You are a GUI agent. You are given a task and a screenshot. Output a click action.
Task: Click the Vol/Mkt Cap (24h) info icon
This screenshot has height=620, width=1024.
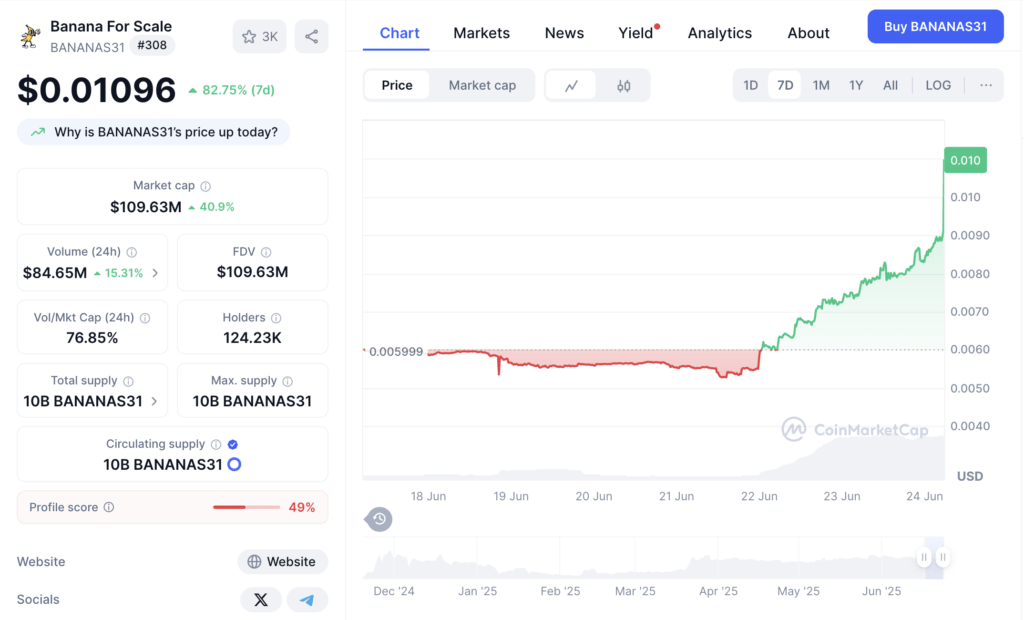[x=145, y=318]
